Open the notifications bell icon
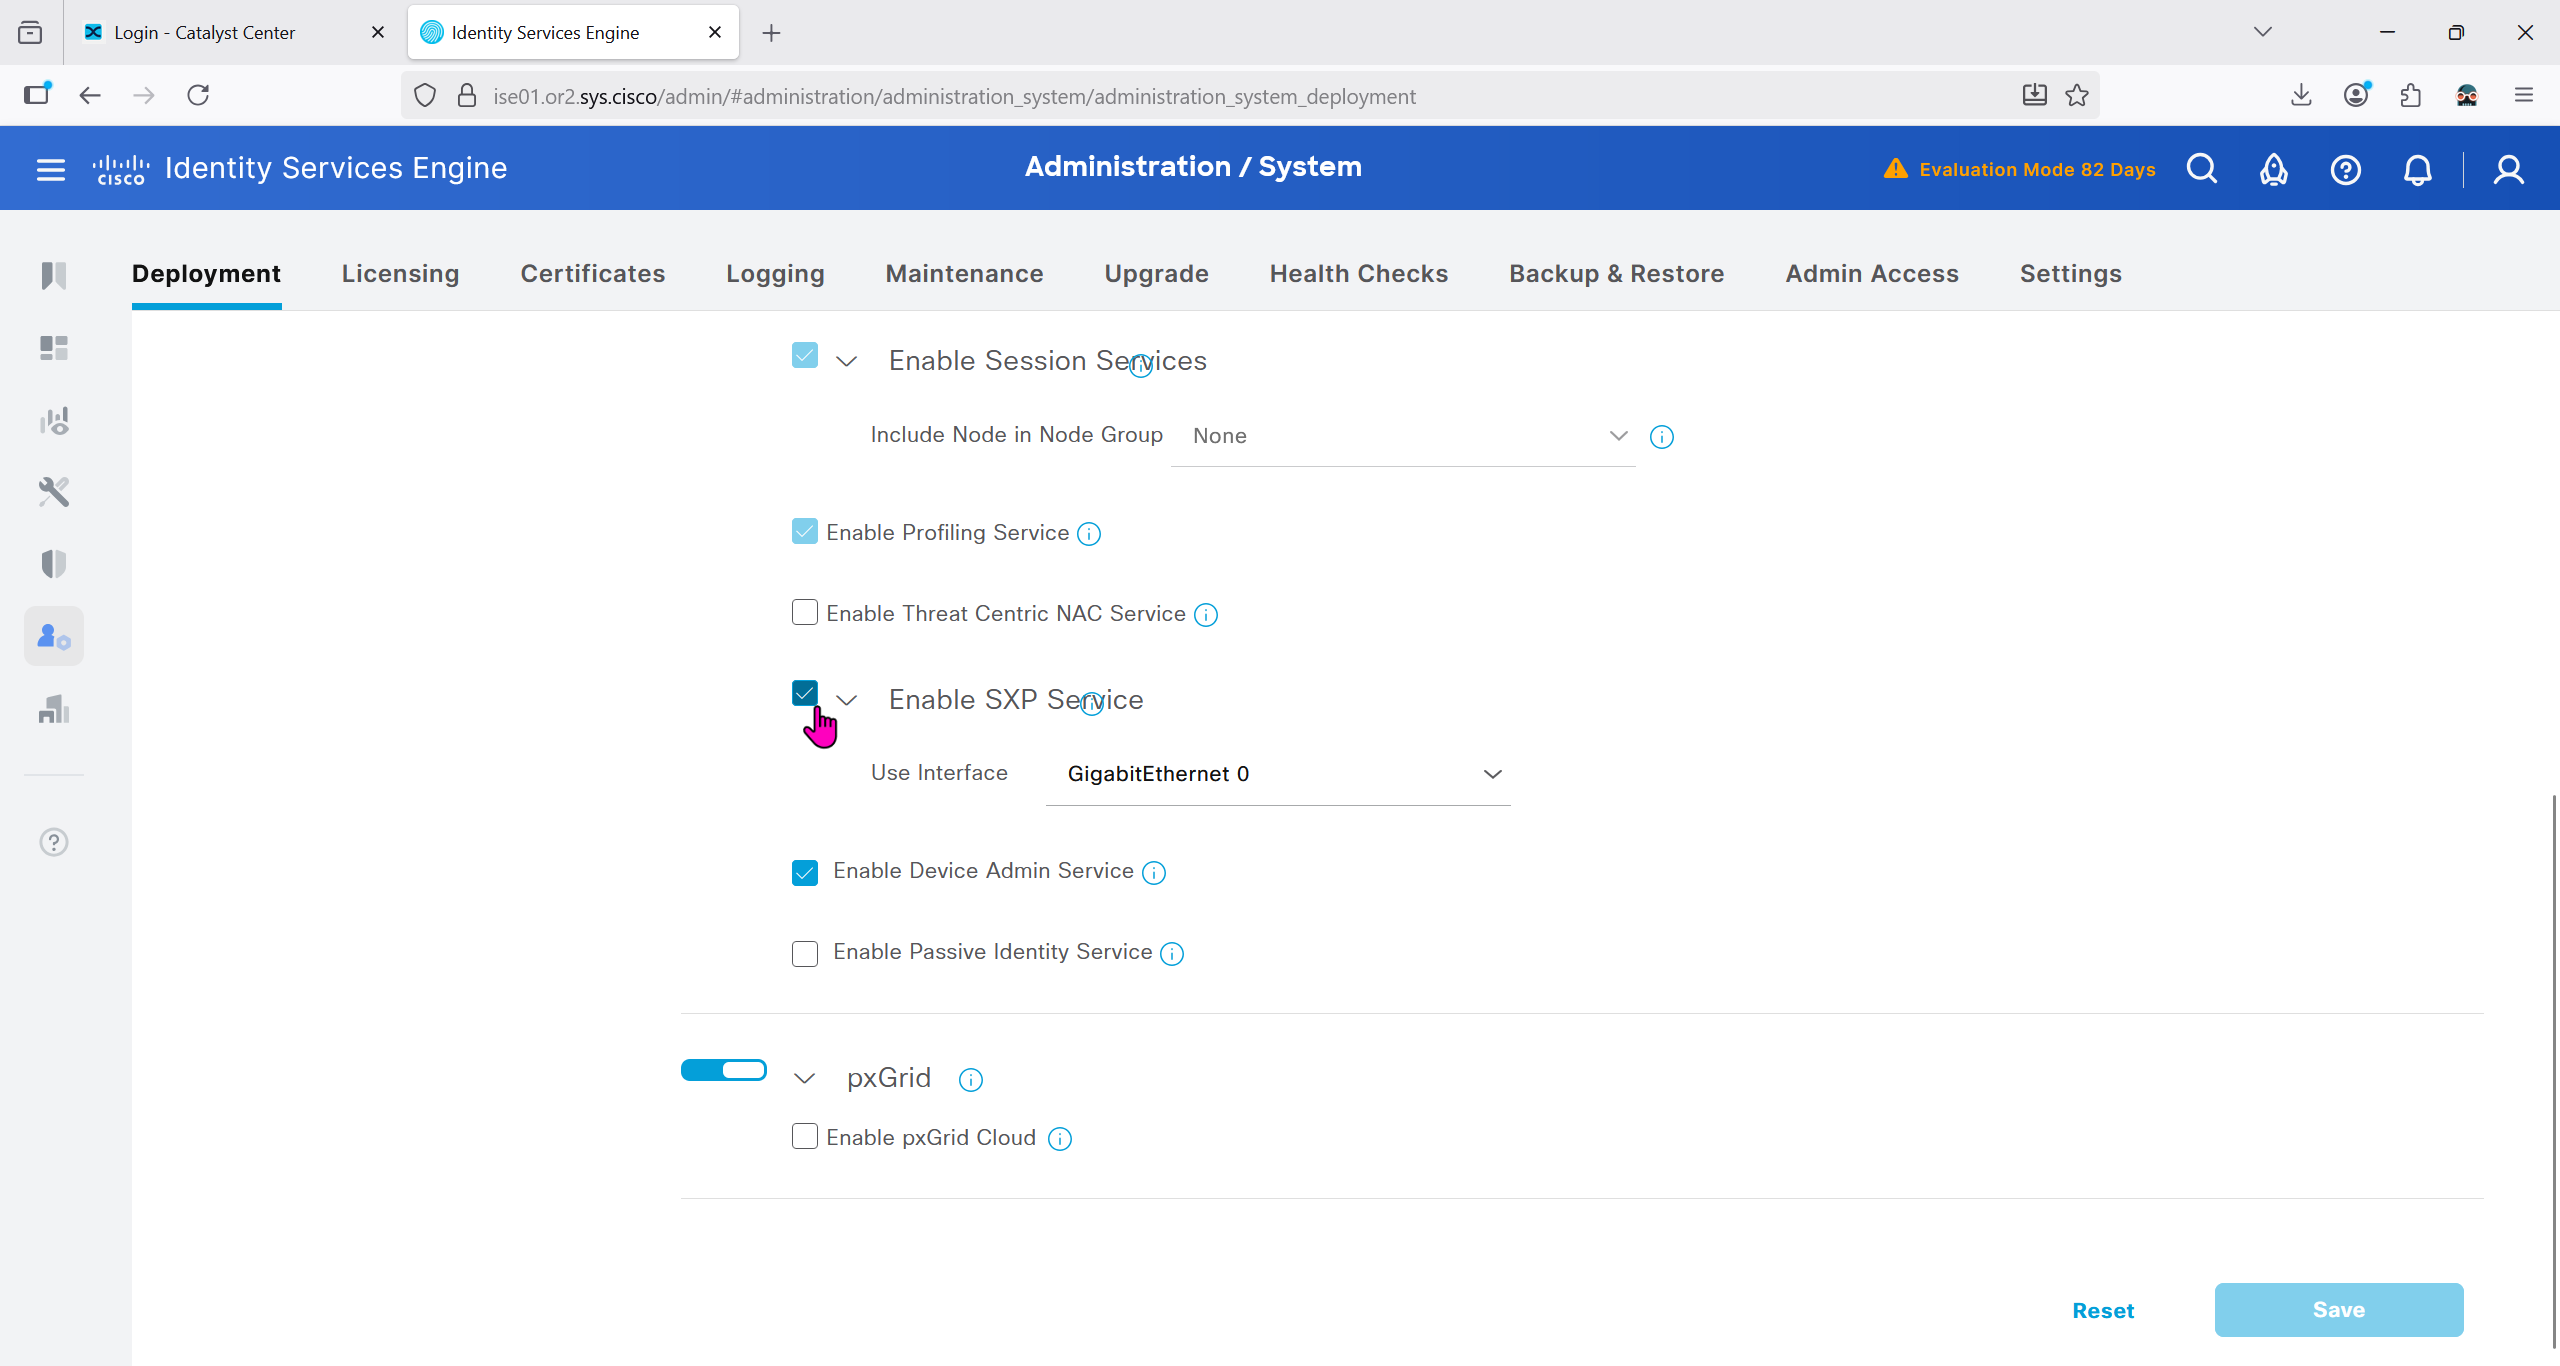2560x1366 pixels. point(2417,169)
